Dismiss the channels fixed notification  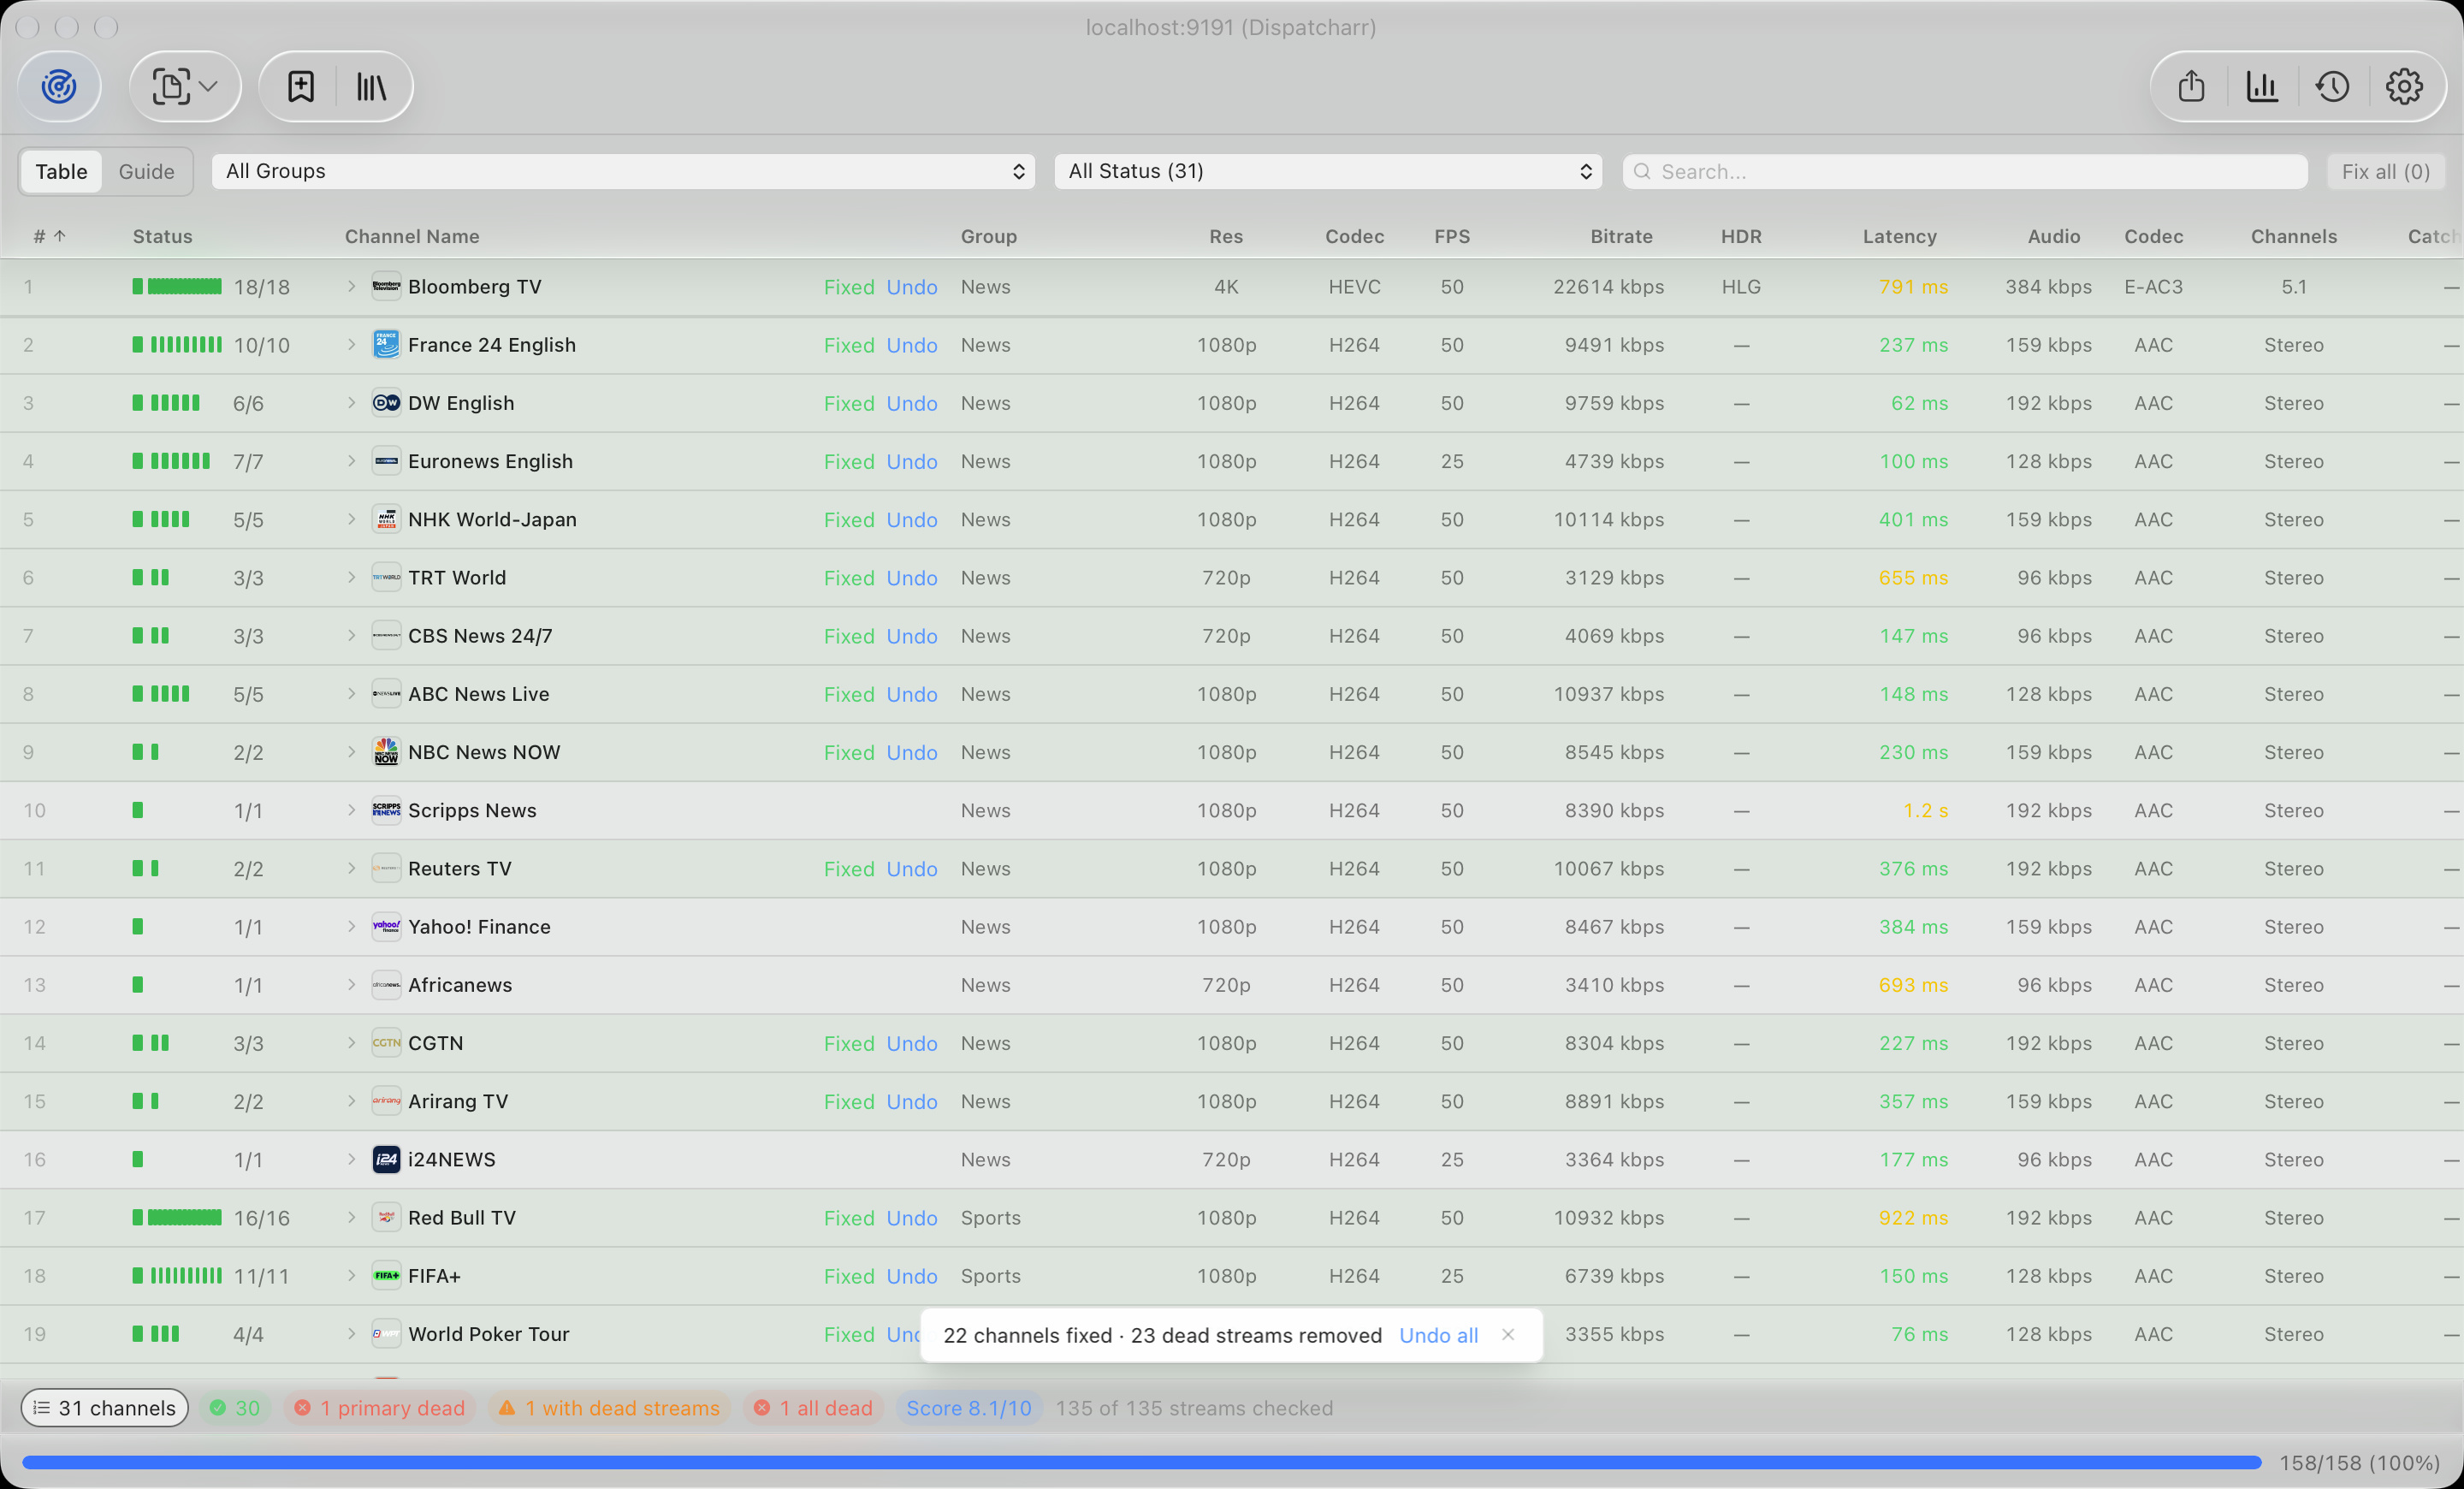1508,1334
